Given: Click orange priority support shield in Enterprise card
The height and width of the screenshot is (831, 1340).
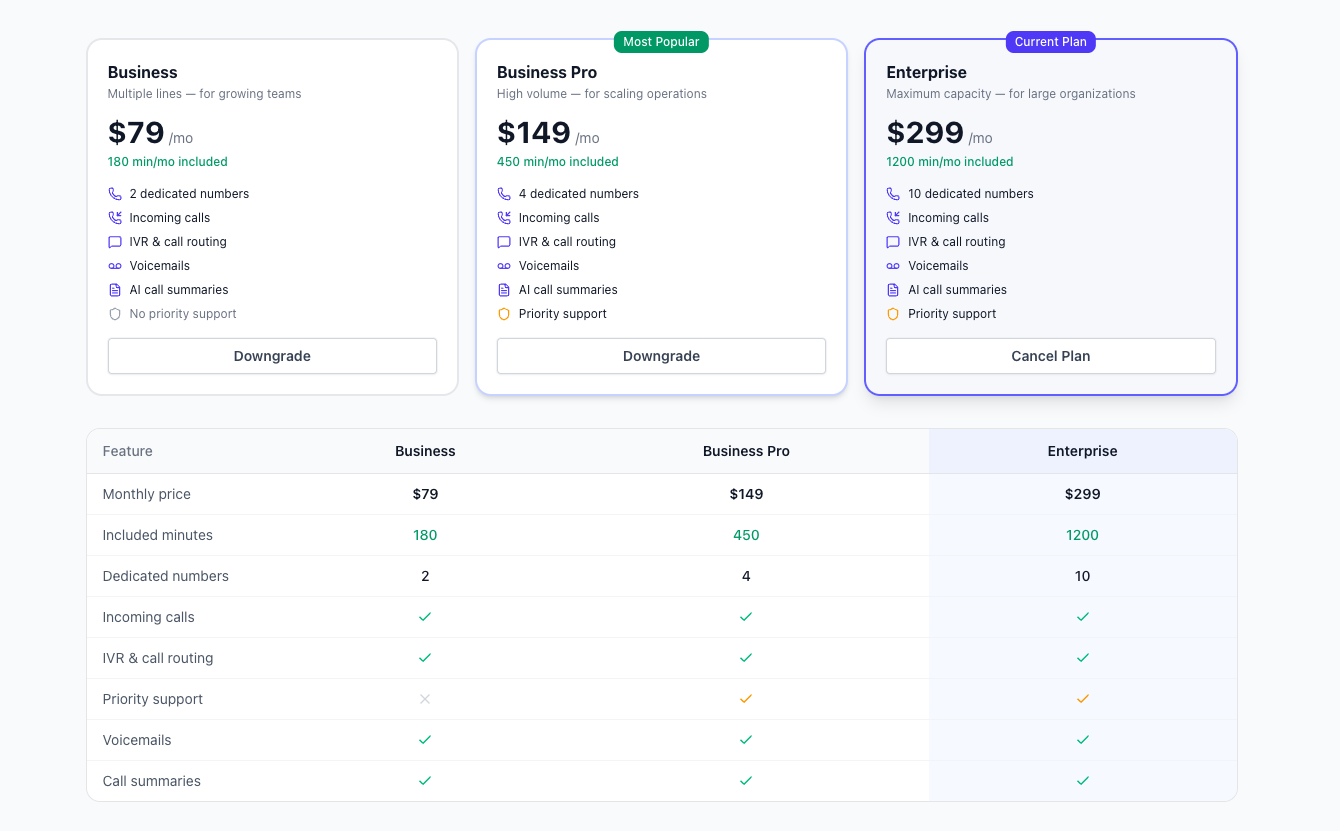Looking at the screenshot, I should point(893,314).
